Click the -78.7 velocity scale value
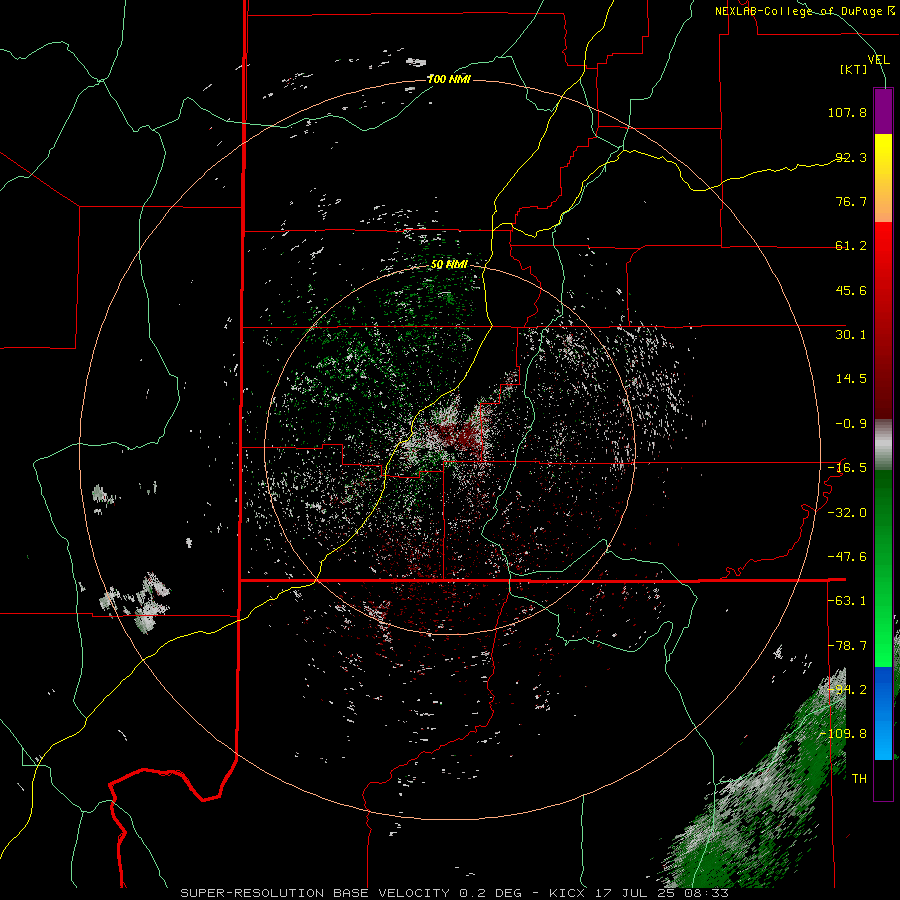 coord(847,646)
